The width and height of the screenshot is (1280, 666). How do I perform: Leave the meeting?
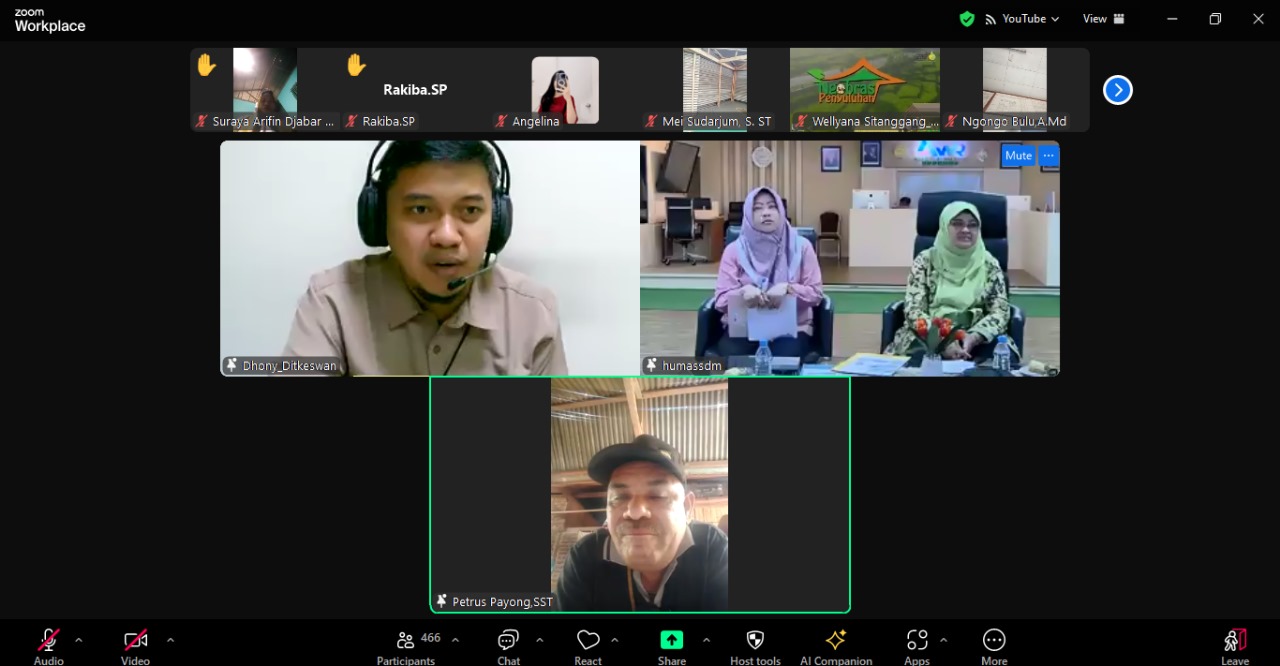[1234, 641]
